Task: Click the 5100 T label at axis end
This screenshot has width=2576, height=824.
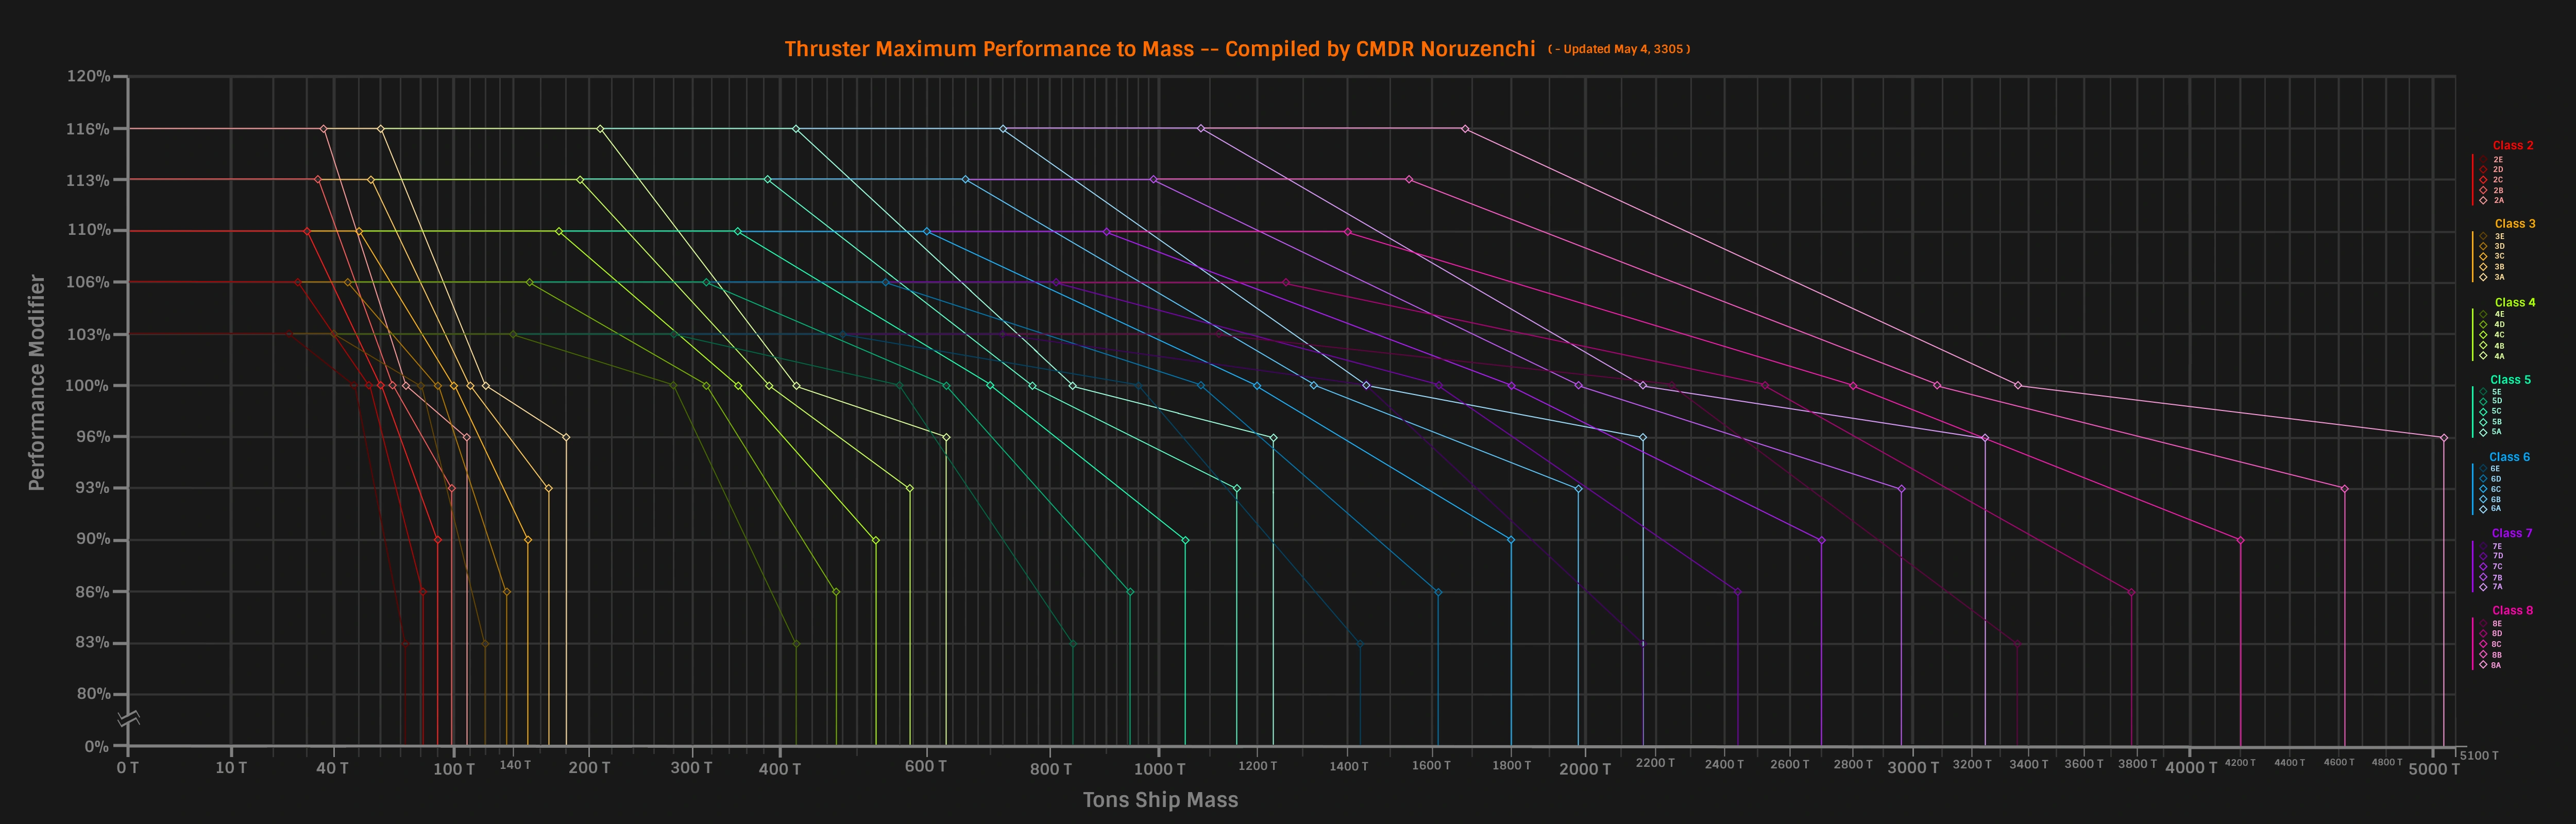Action: pos(2479,756)
